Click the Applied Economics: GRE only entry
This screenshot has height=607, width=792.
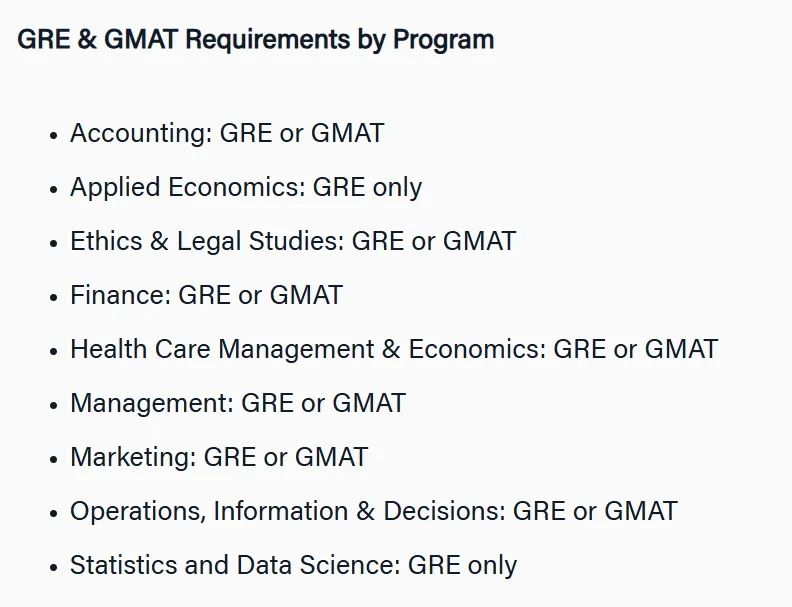[x=246, y=187]
